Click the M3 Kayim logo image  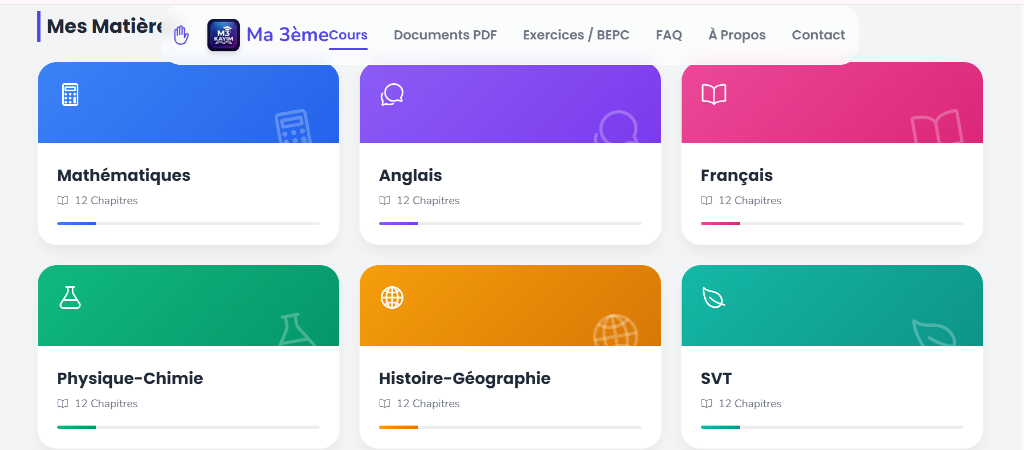(223, 35)
